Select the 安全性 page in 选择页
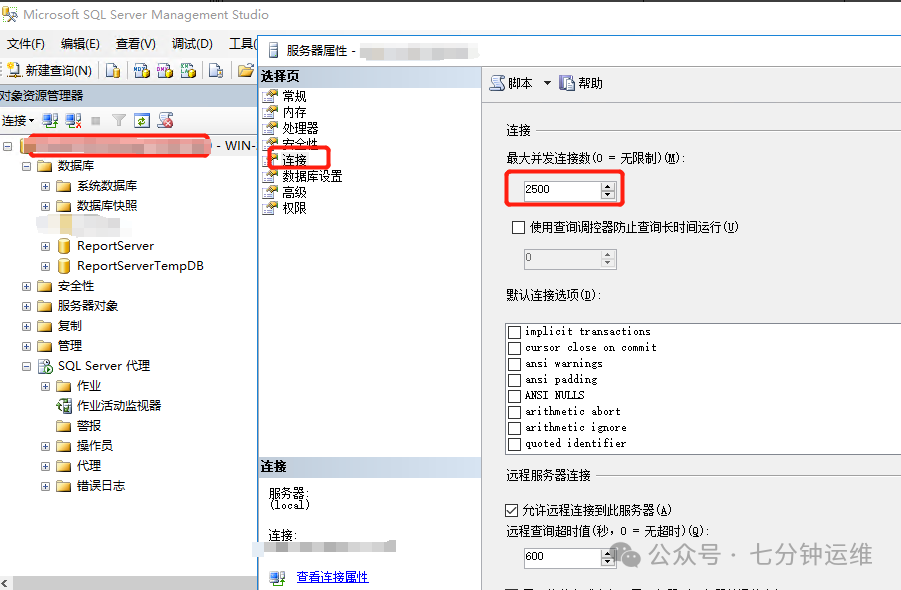This screenshot has width=901, height=590. pyautogui.click(x=300, y=143)
